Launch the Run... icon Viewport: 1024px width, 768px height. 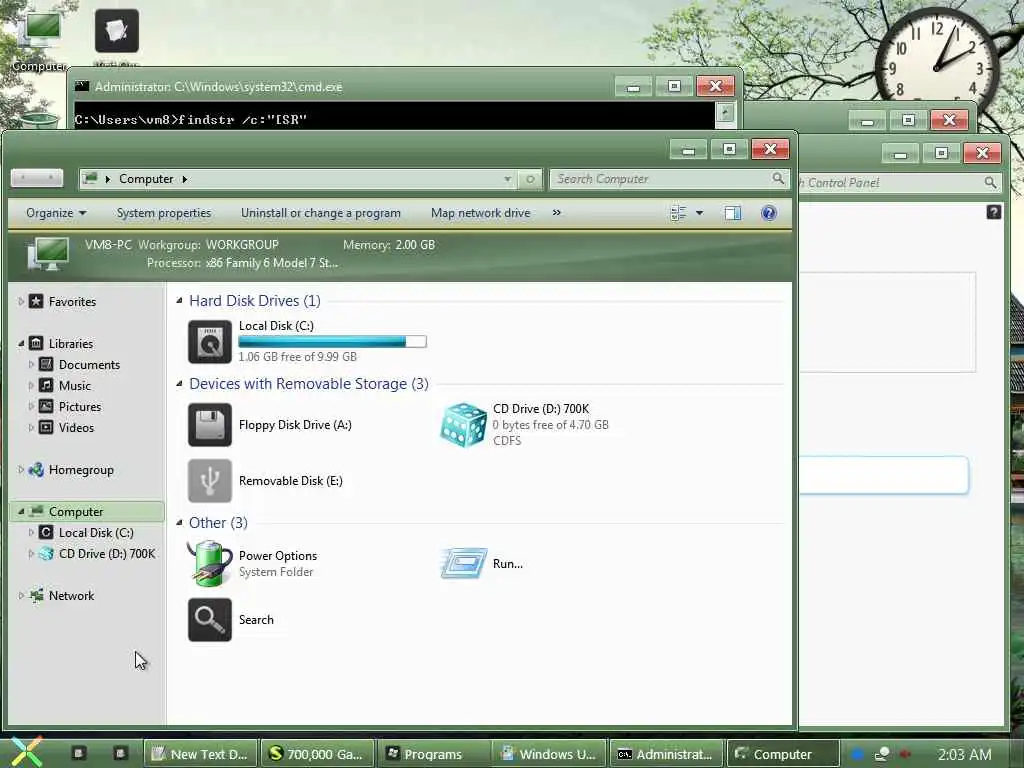[x=464, y=563]
